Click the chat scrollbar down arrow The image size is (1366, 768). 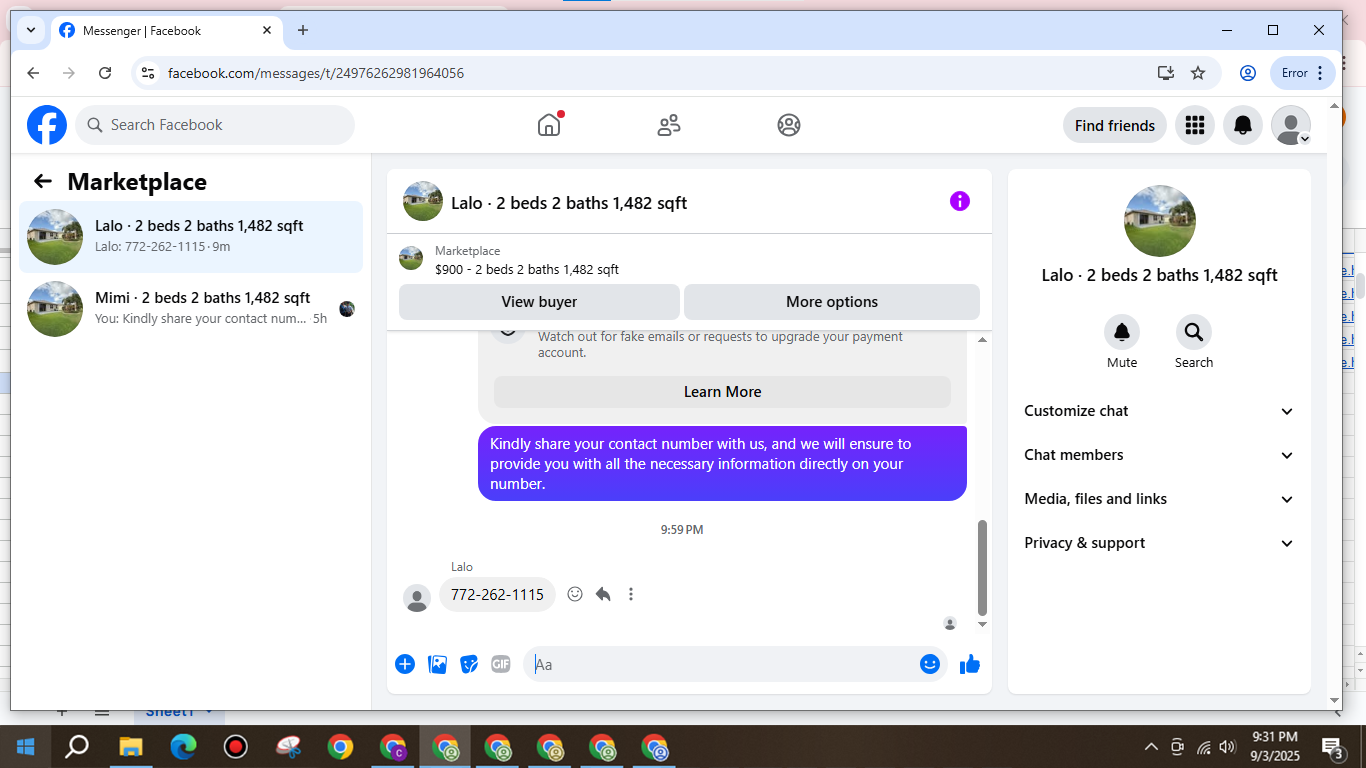(x=982, y=624)
